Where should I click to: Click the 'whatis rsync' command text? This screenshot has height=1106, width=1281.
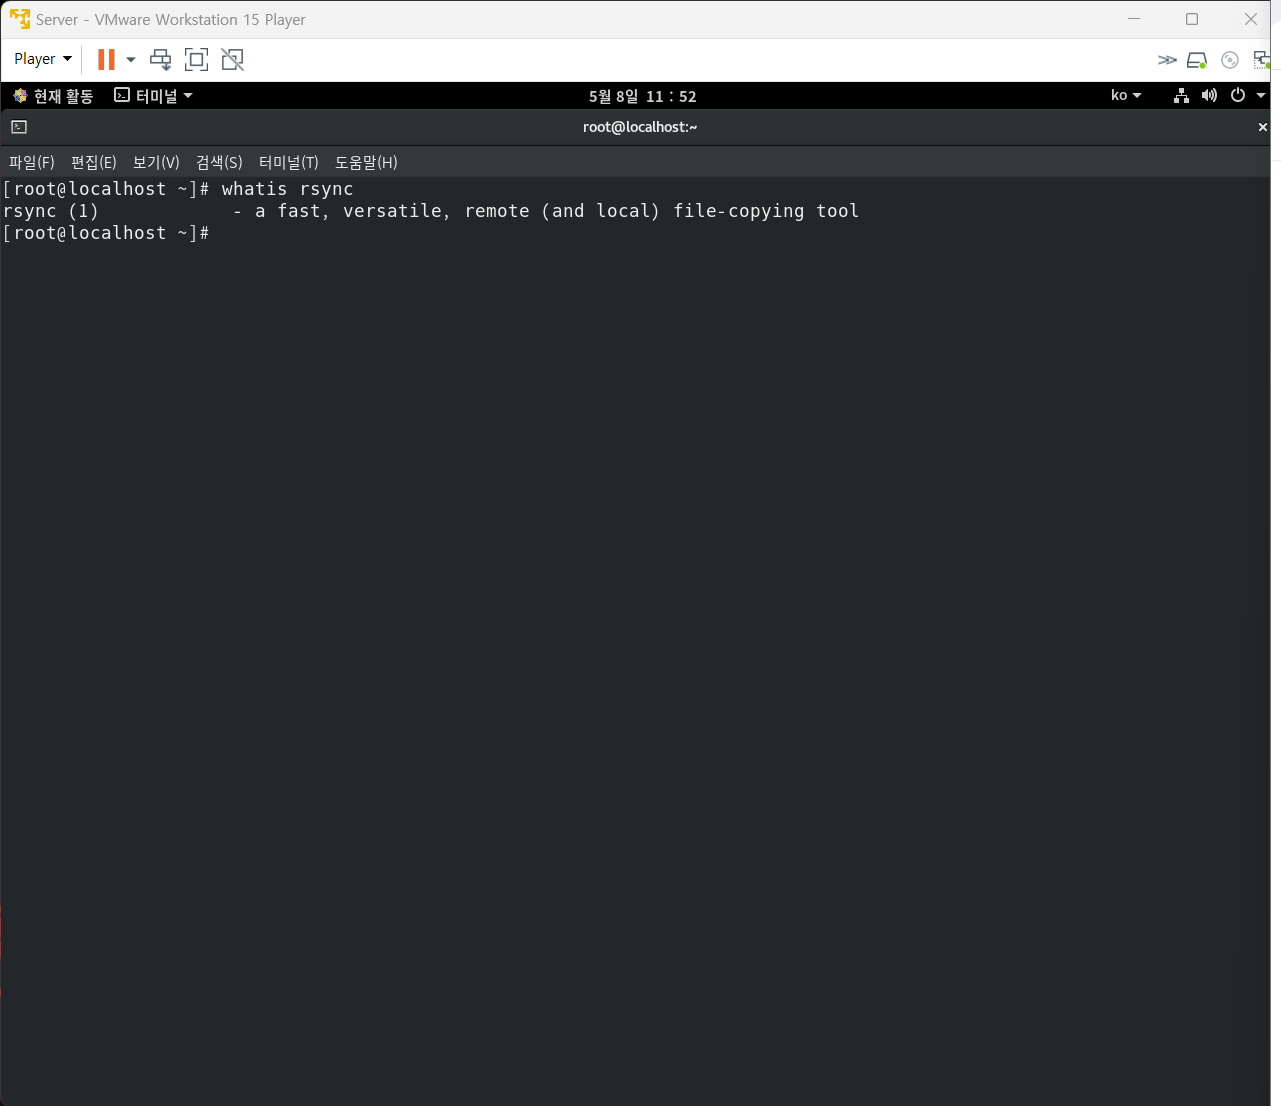[x=288, y=189]
